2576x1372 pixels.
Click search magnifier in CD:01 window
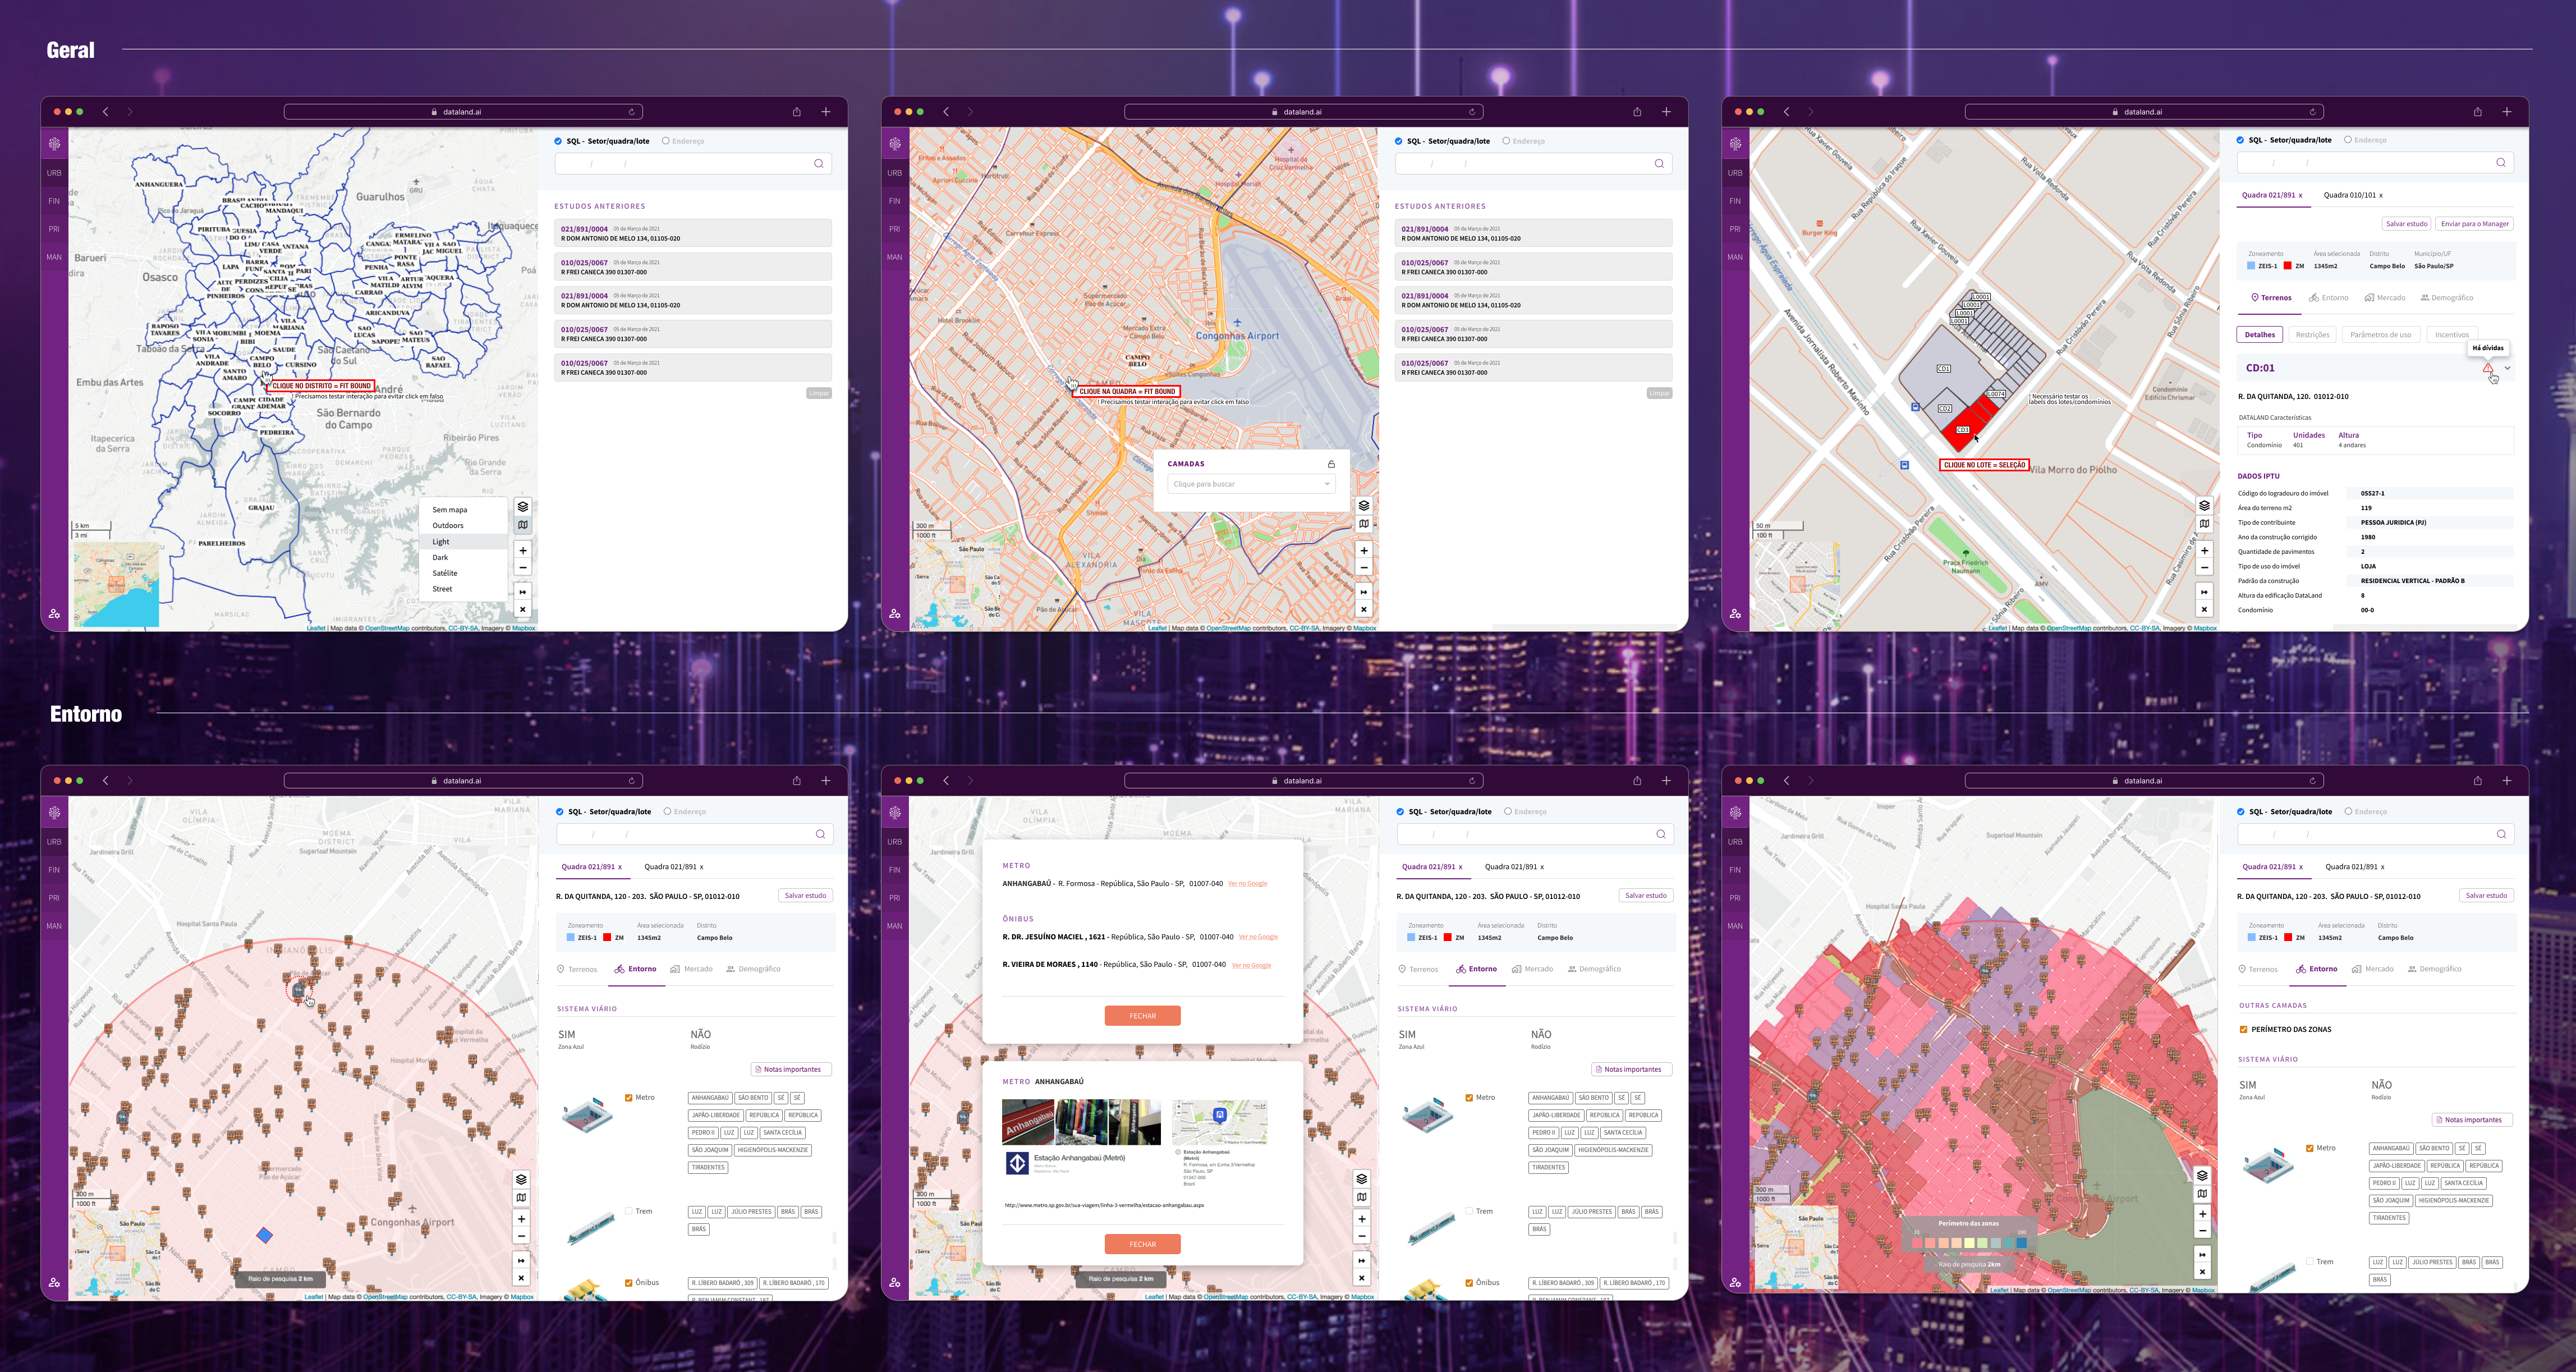[x=2500, y=162]
